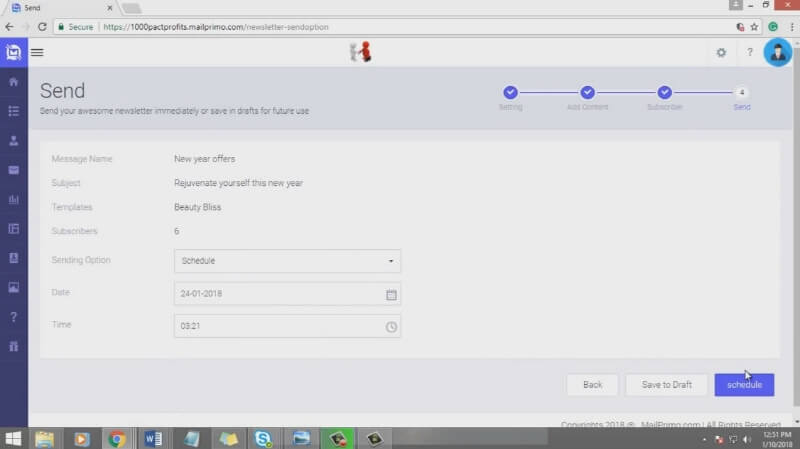Go to the Setting step
The image size is (800, 449).
(x=510, y=92)
